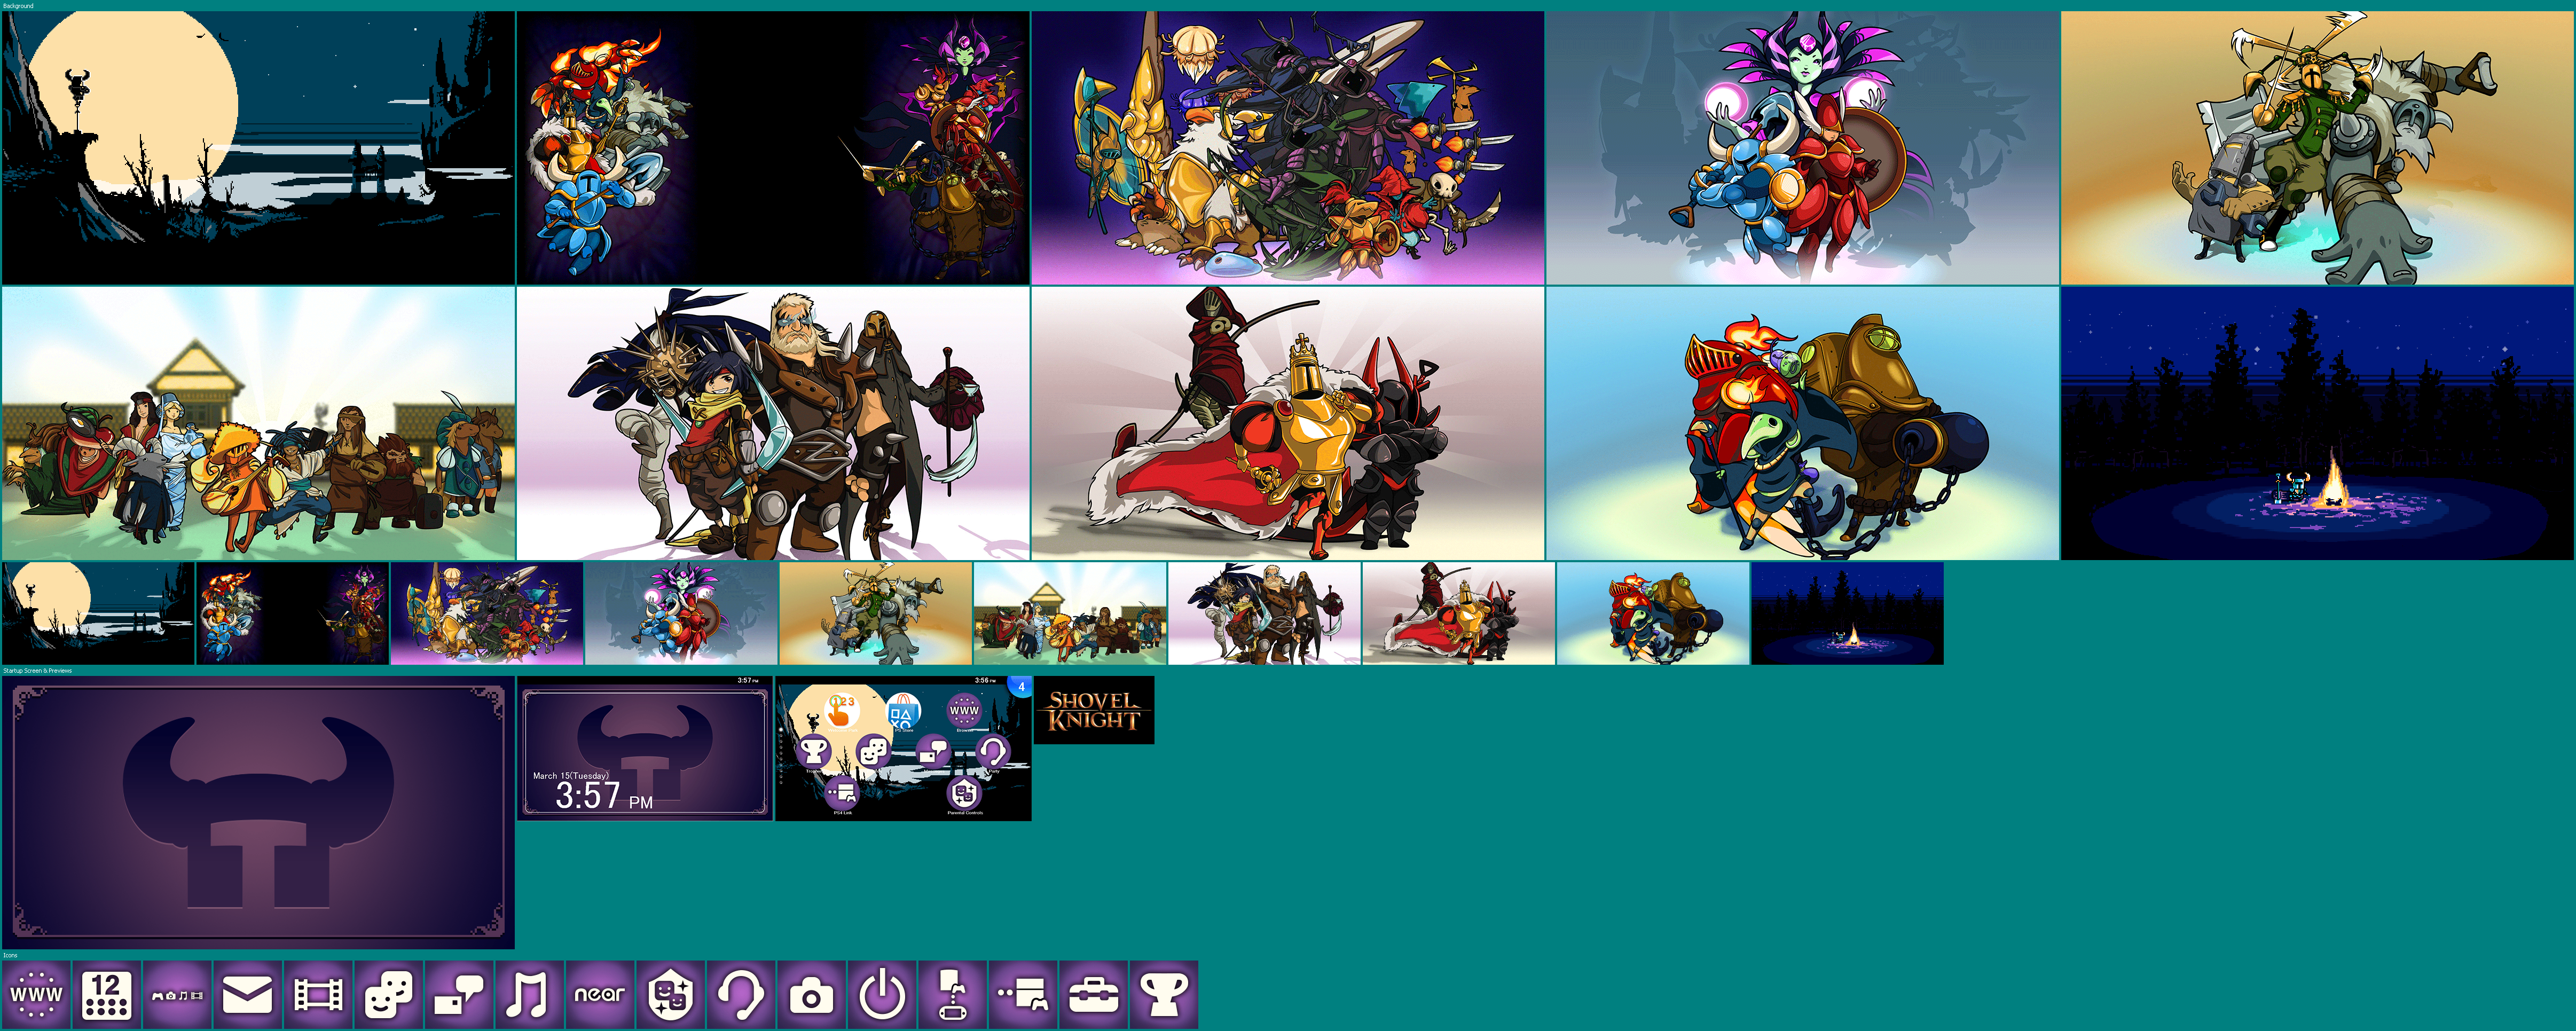Click the large Enchantress and Shield Knight background
This screenshot has height=1031, width=2576.
[1803, 148]
